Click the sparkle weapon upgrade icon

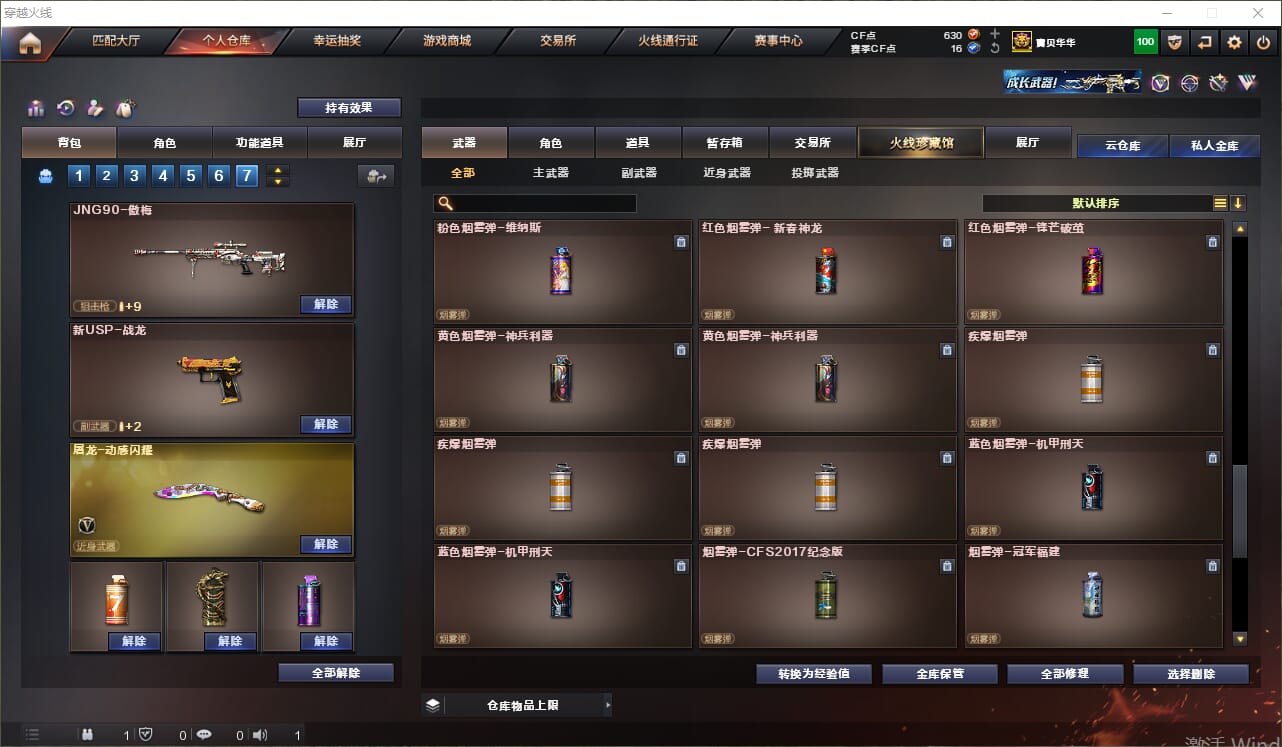pyautogui.click(x=1218, y=83)
